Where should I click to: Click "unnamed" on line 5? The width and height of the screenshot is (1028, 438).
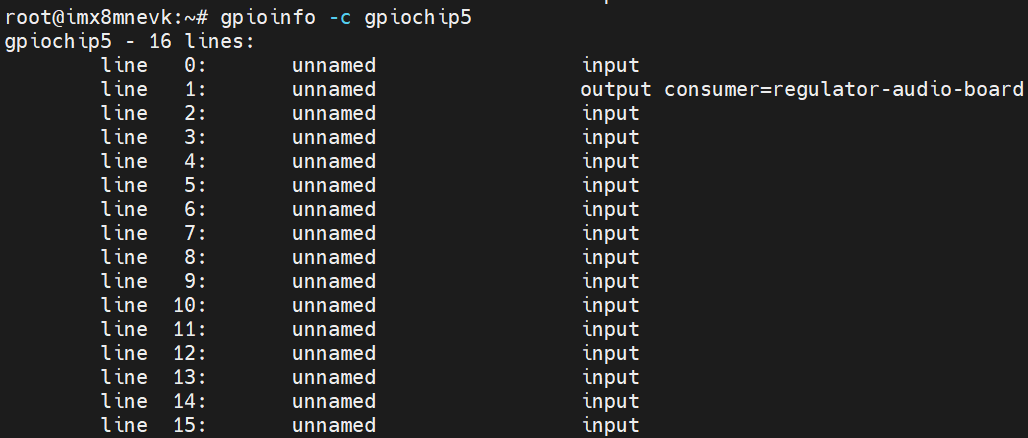(334, 186)
